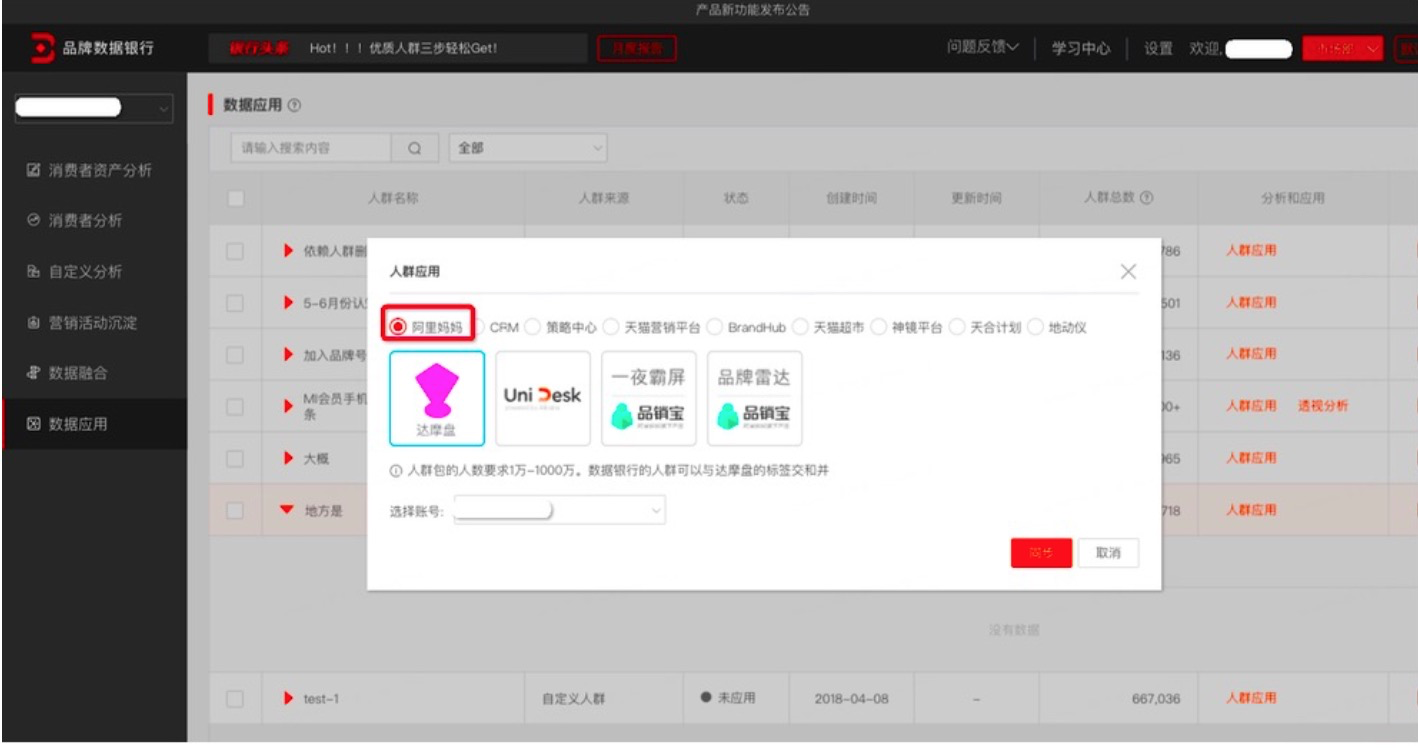Click the 产品新功能发布公告 announcement bar

pos(752,10)
